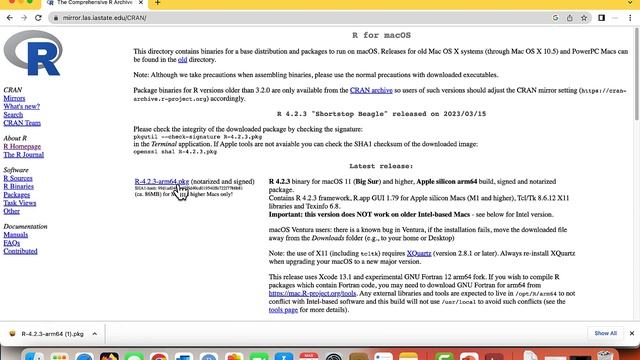
Task: Follow the 'tools page' link
Action: [x=283, y=310]
